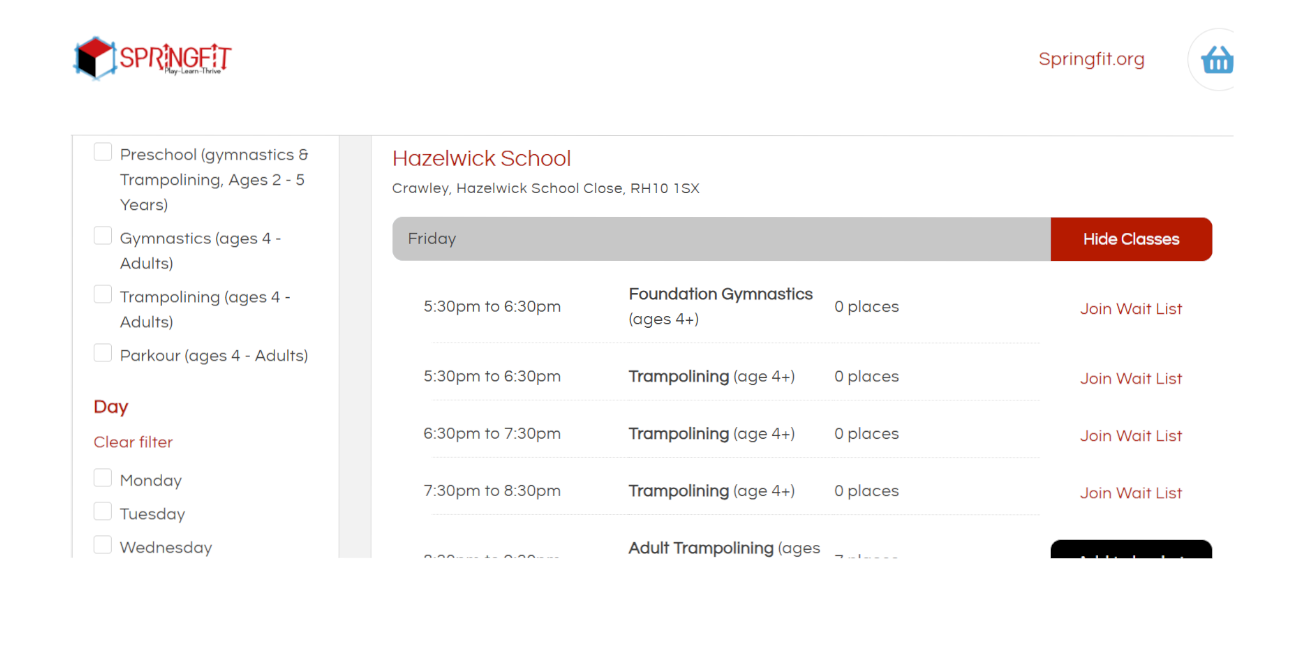1296x648 pixels.
Task: Collapse Friday classes with Hide Classes
Action: click(x=1131, y=239)
